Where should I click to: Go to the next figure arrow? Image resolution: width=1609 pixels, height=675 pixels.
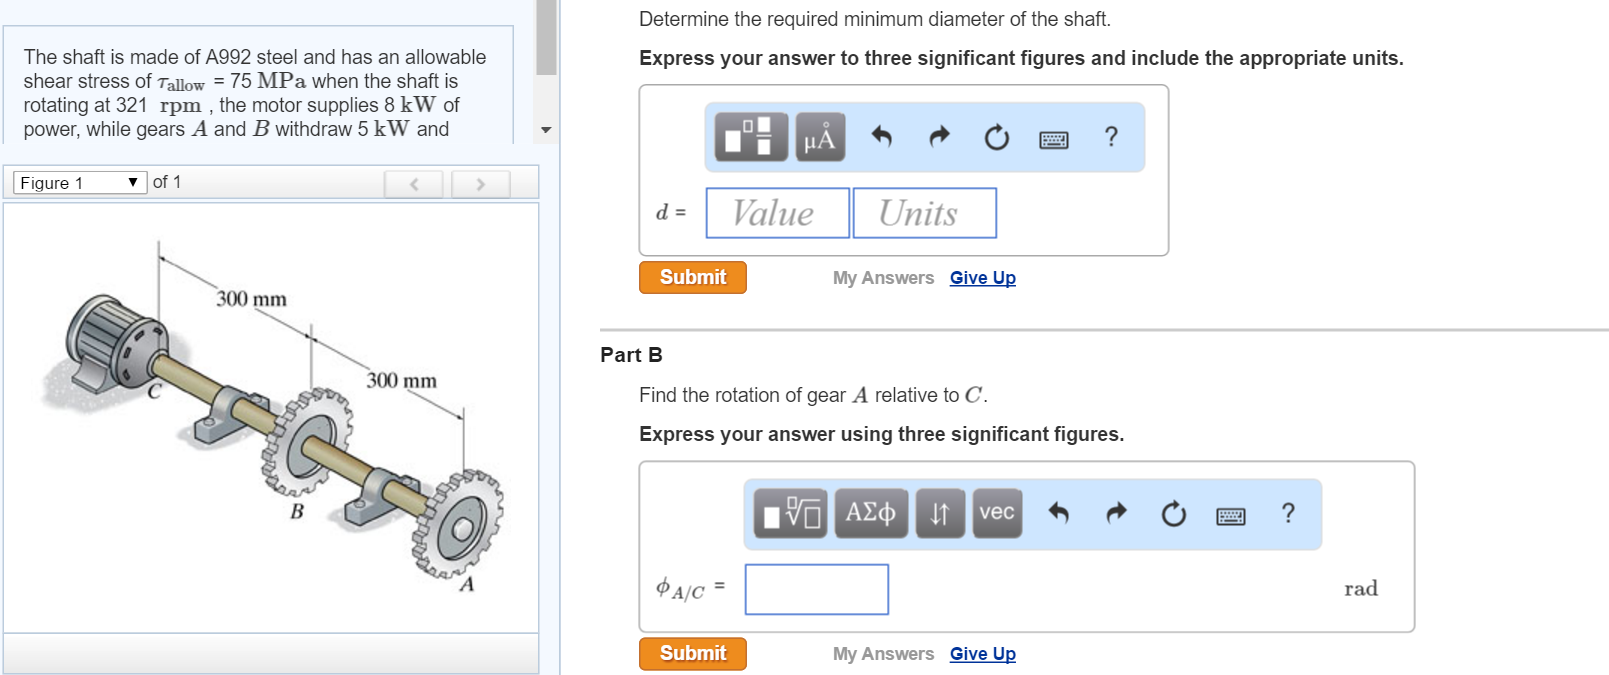480,184
